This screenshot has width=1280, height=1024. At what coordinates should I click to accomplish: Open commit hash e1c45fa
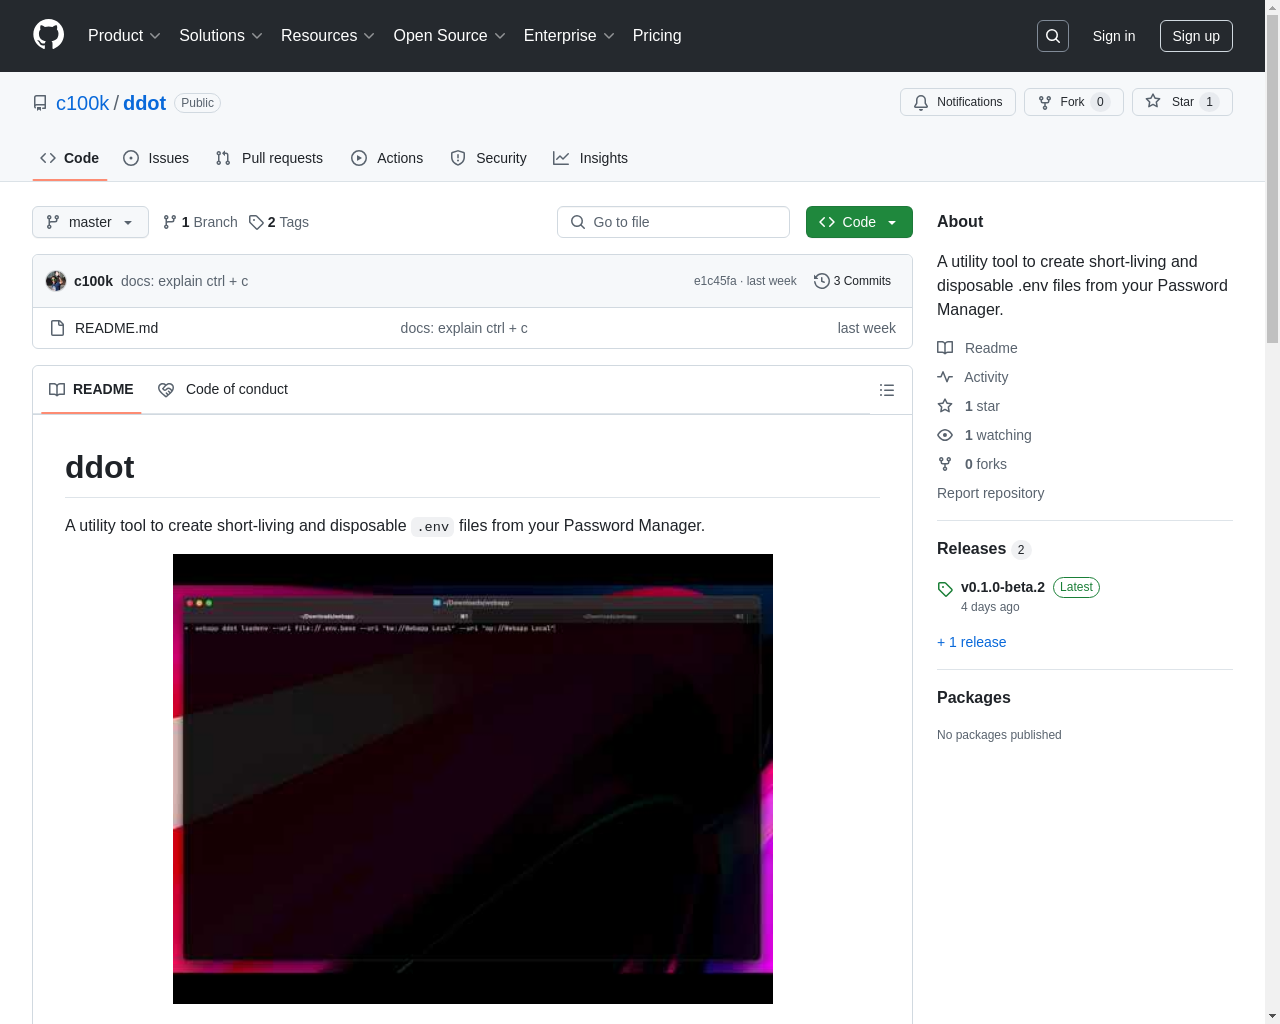(x=715, y=281)
